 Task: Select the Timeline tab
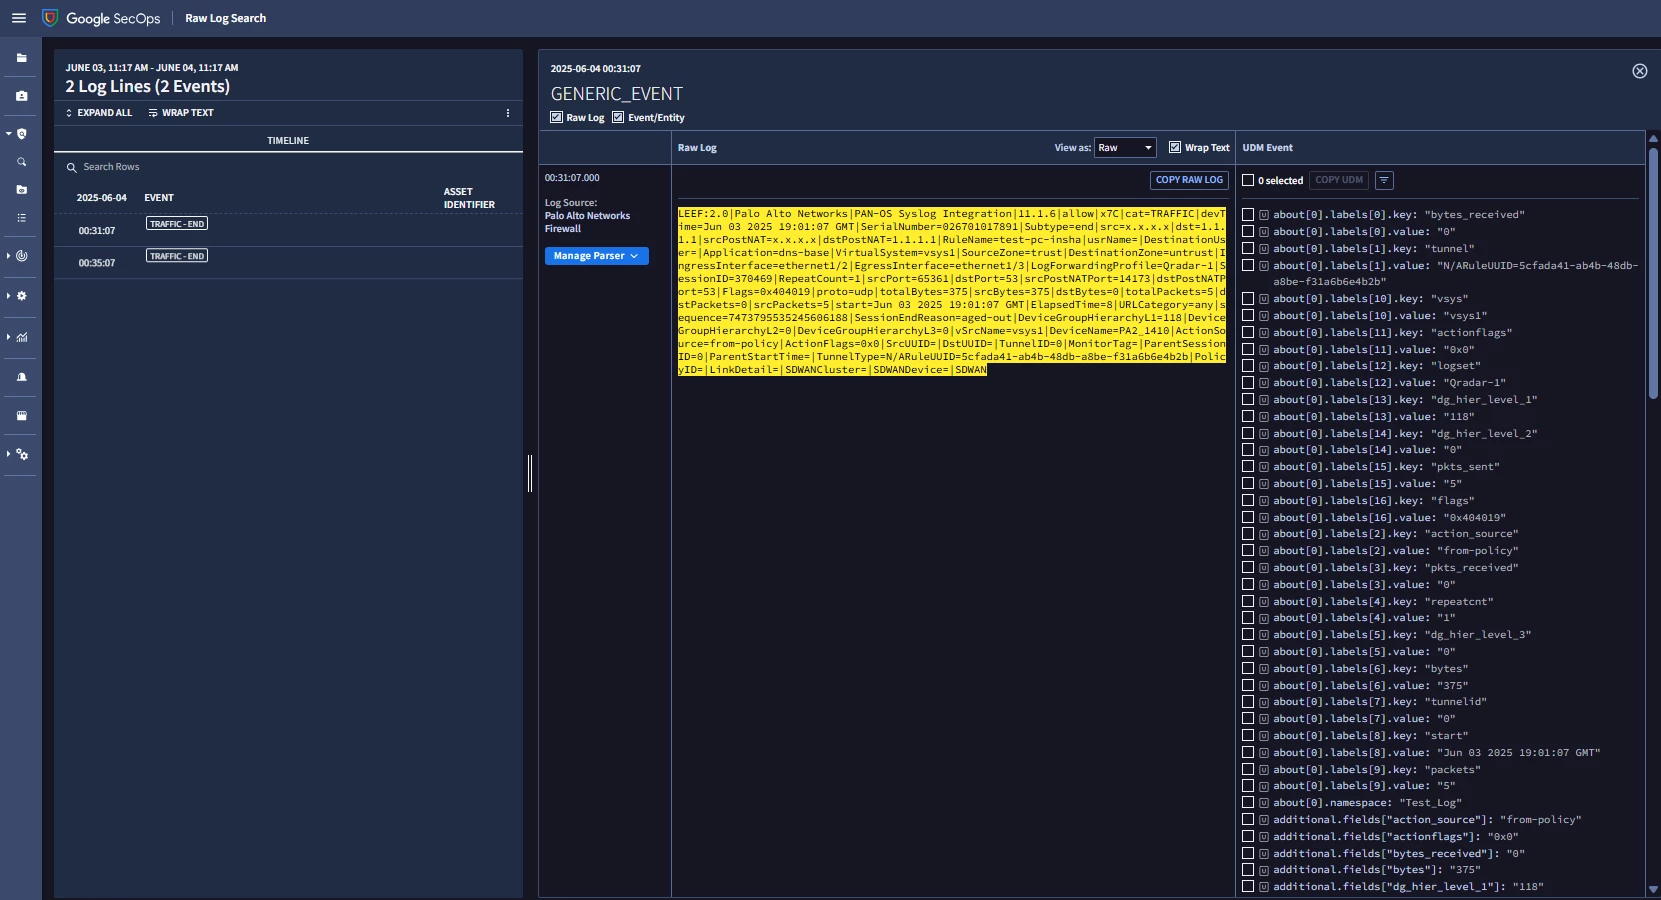(288, 141)
